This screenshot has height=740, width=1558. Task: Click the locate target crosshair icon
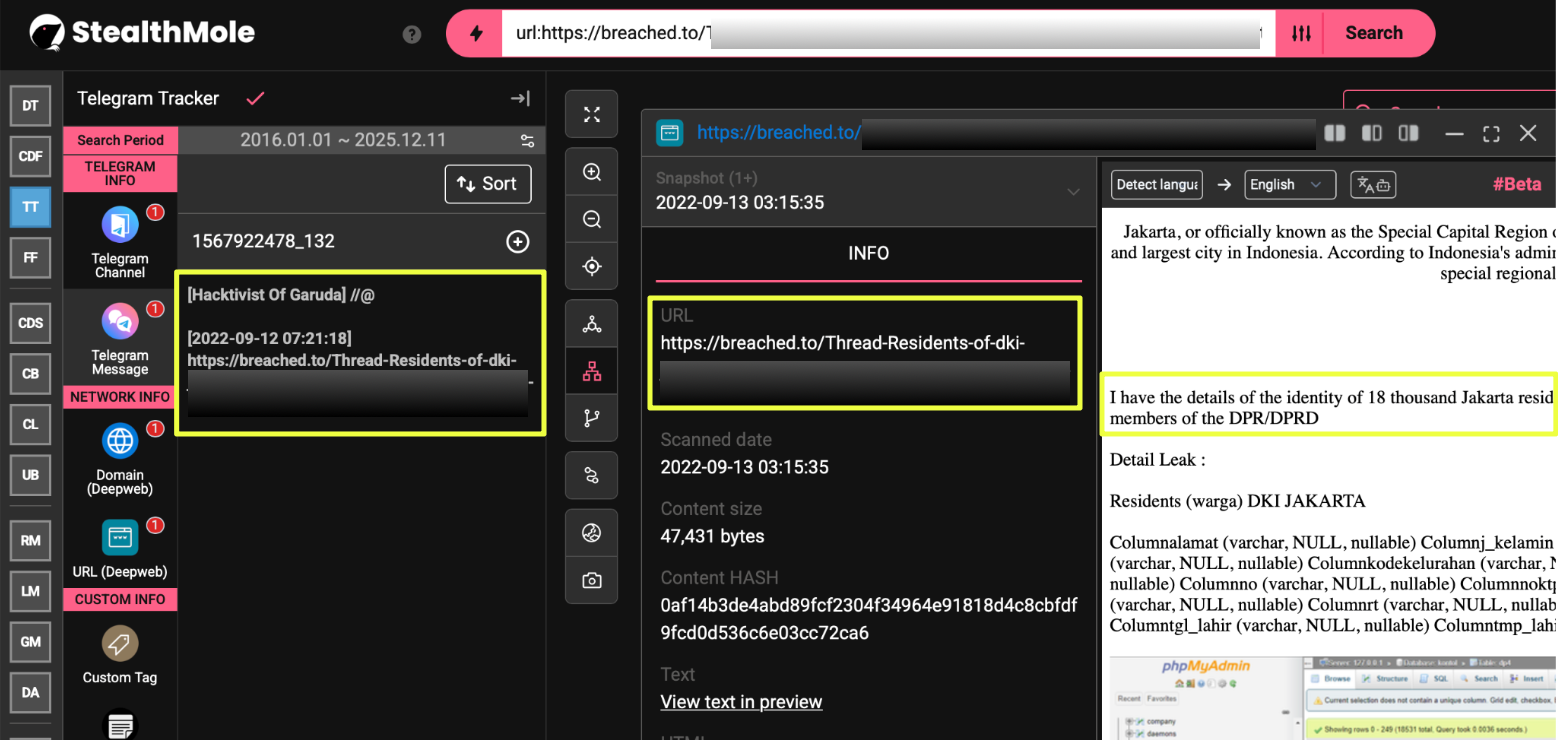coord(592,266)
